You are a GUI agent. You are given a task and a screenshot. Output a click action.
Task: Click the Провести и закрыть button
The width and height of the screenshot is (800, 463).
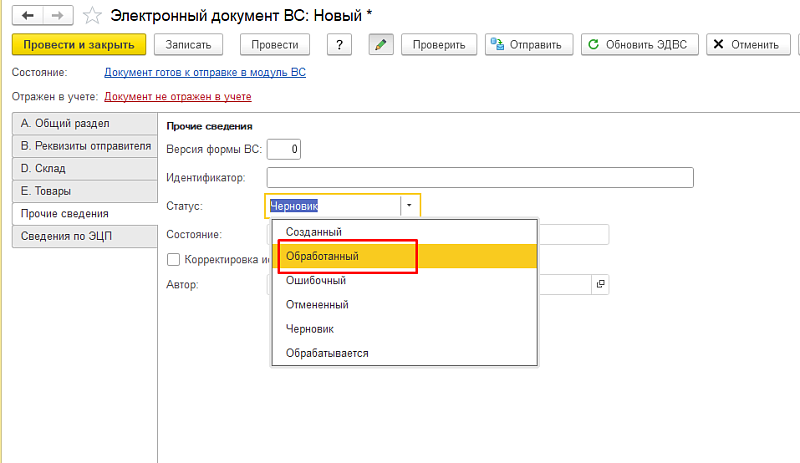[x=79, y=45]
